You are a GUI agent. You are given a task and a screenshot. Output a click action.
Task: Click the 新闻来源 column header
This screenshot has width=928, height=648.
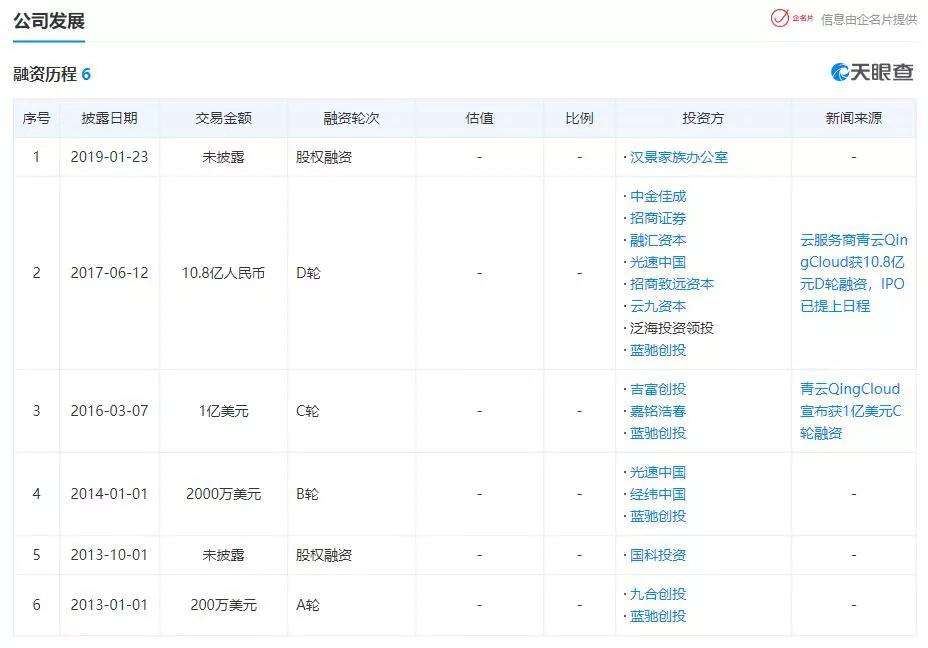854,118
